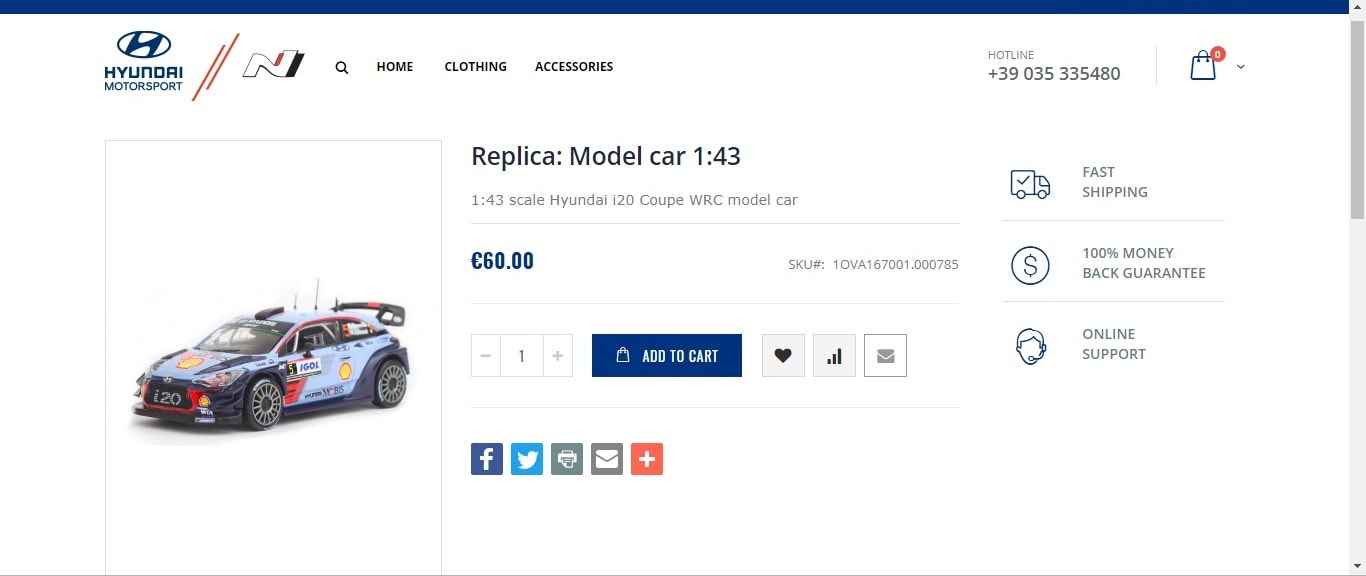The image size is (1366, 576).
Task: Open the search magnifier icon
Action: [342, 68]
